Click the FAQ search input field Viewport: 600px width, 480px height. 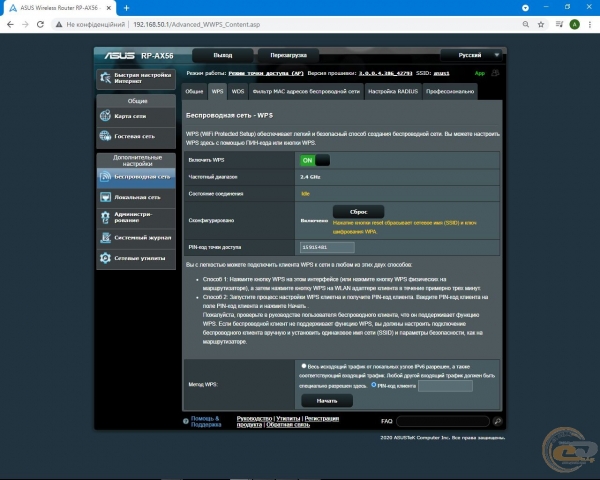pyautogui.click(x=443, y=421)
